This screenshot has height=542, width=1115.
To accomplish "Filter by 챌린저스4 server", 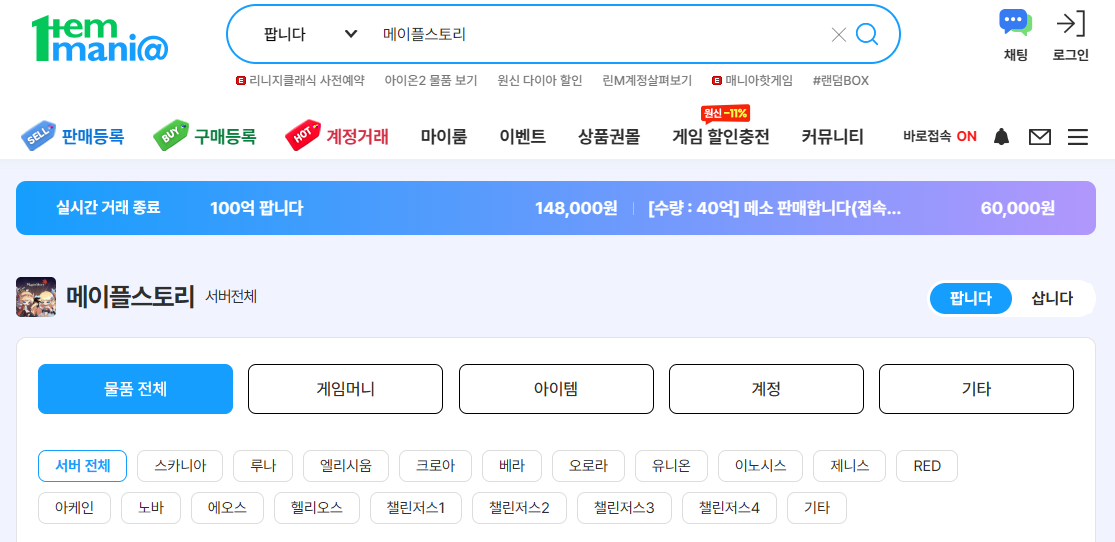I will click(729, 508).
